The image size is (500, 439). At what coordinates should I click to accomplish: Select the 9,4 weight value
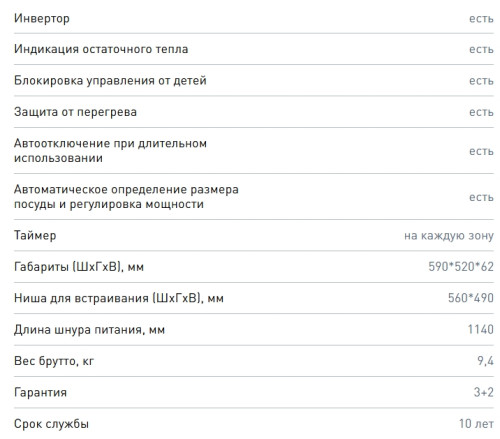485,361
